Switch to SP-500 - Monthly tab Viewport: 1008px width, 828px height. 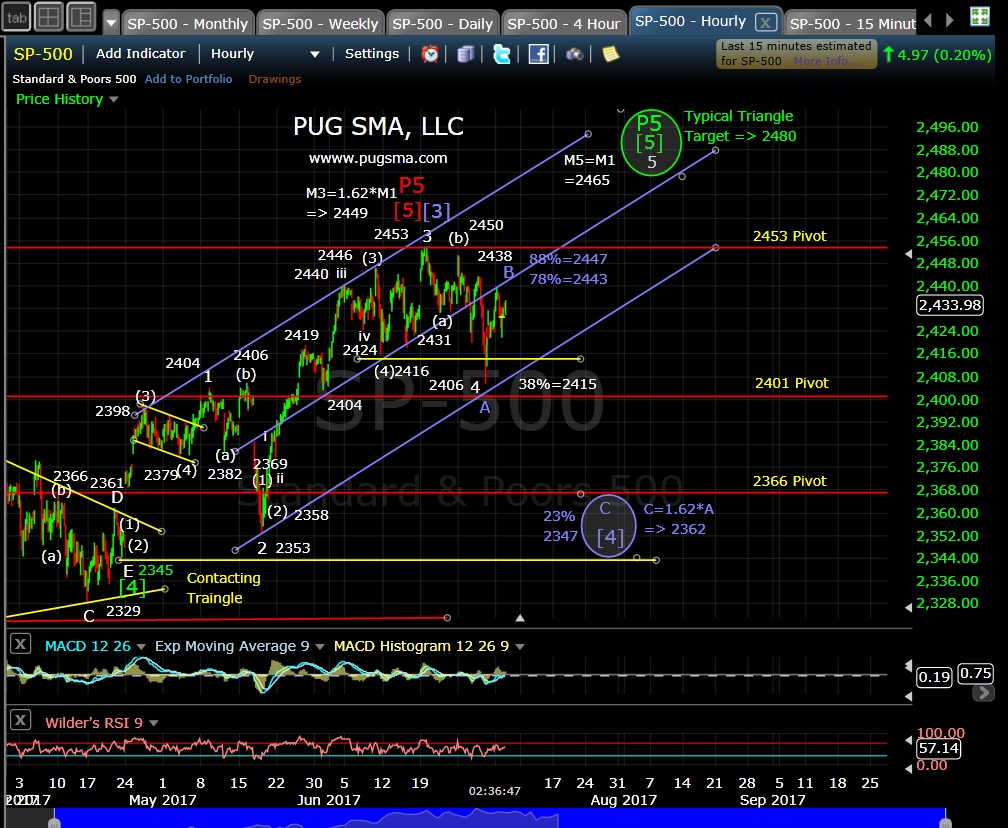pos(187,24)
